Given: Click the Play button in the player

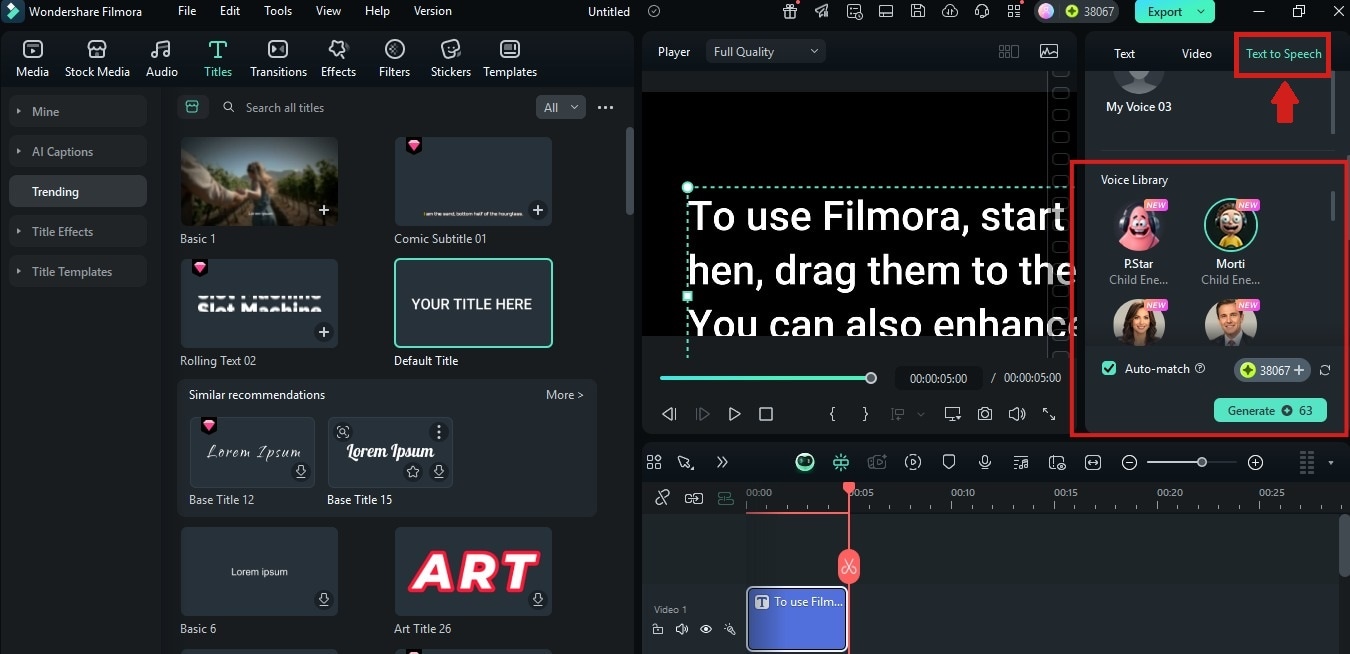Looking at the screenshot, I should (734, 414).
